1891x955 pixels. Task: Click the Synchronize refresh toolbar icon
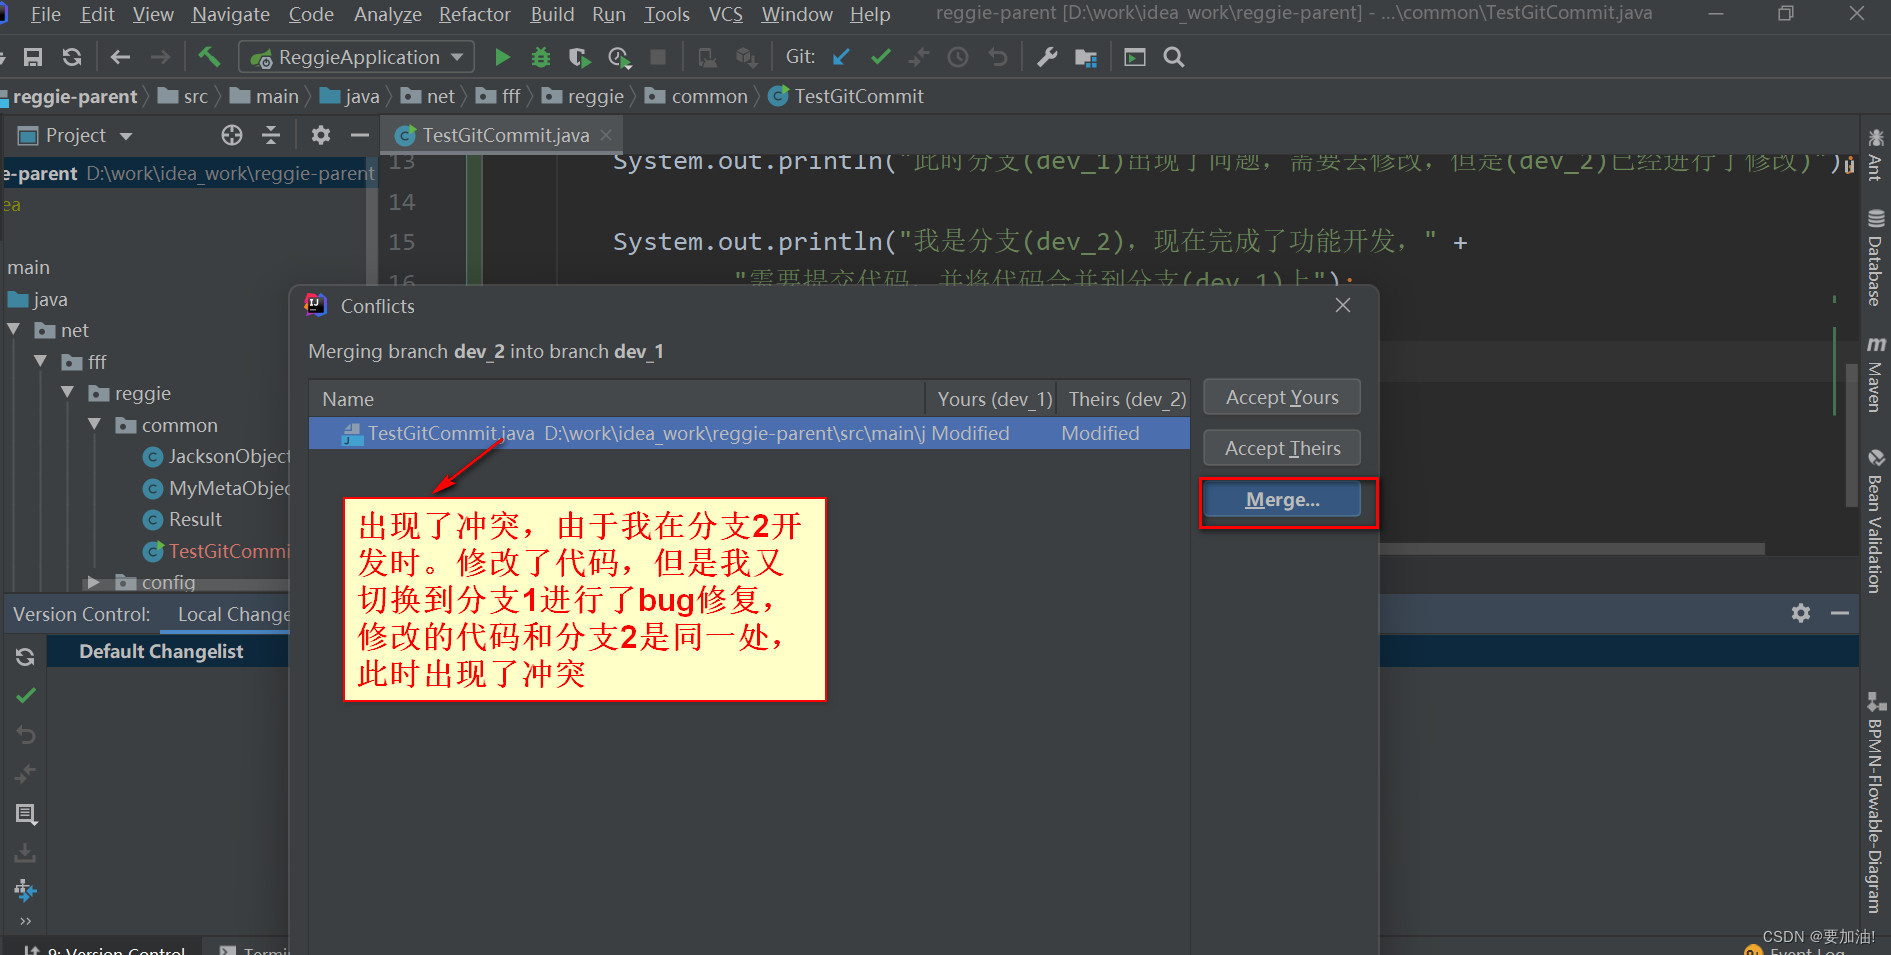72,57
